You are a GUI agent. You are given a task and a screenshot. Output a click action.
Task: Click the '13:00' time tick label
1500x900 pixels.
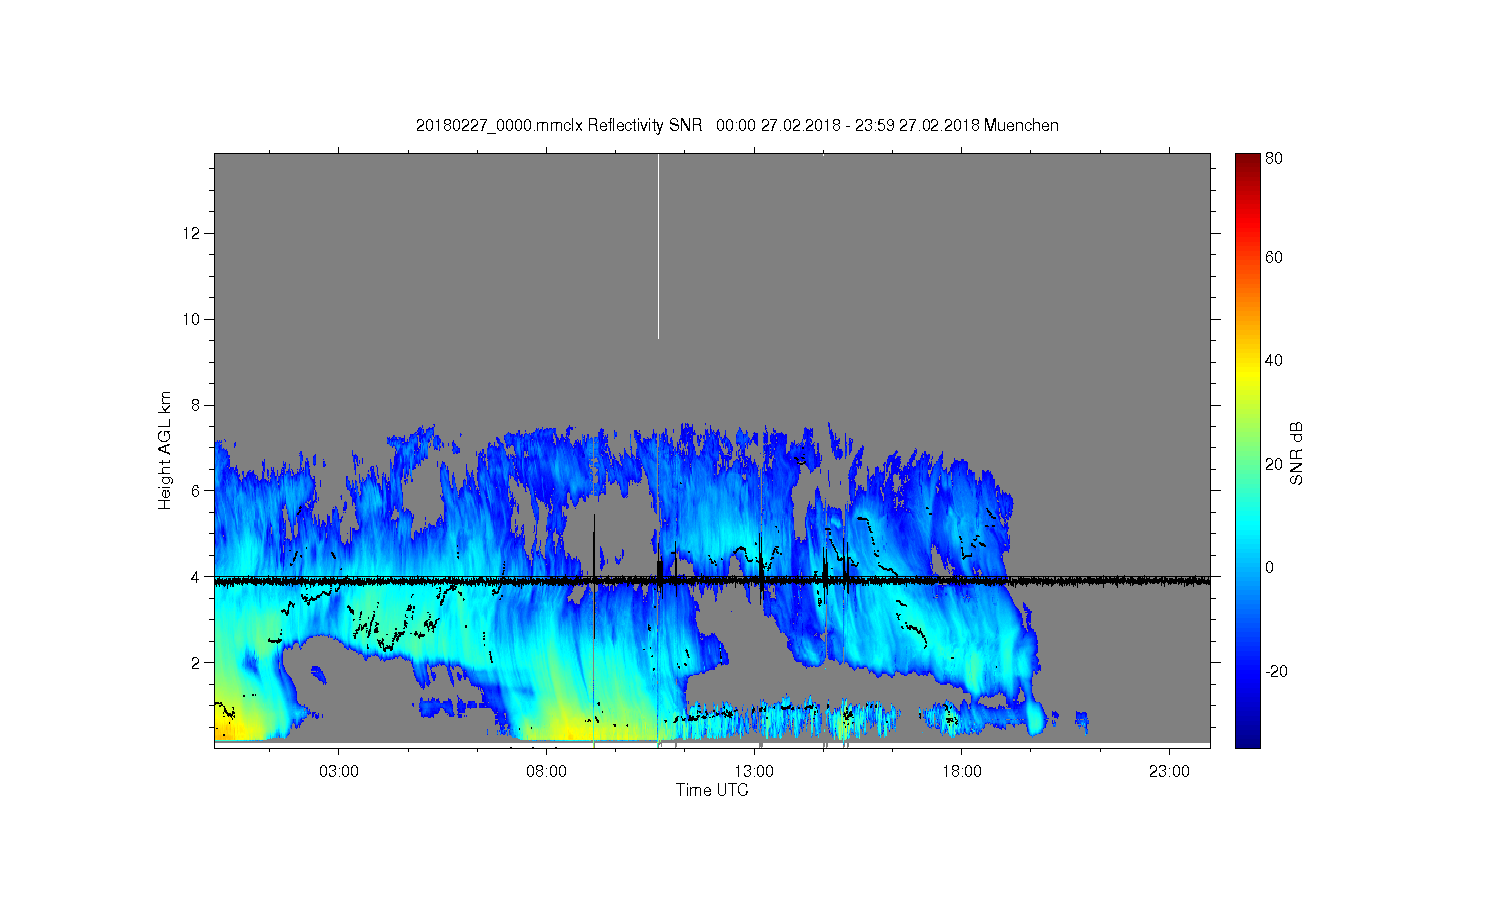coord(754,772)
